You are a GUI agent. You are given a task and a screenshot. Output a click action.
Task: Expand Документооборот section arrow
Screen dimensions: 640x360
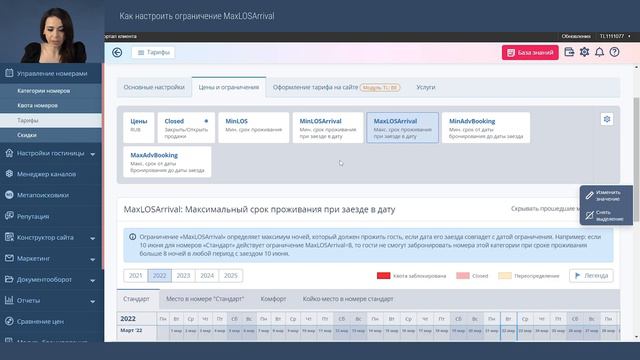[93, 280]
